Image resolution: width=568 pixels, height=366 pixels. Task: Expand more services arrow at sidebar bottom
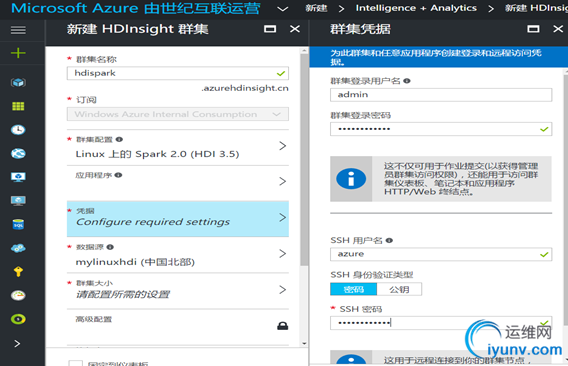[17, 343]
